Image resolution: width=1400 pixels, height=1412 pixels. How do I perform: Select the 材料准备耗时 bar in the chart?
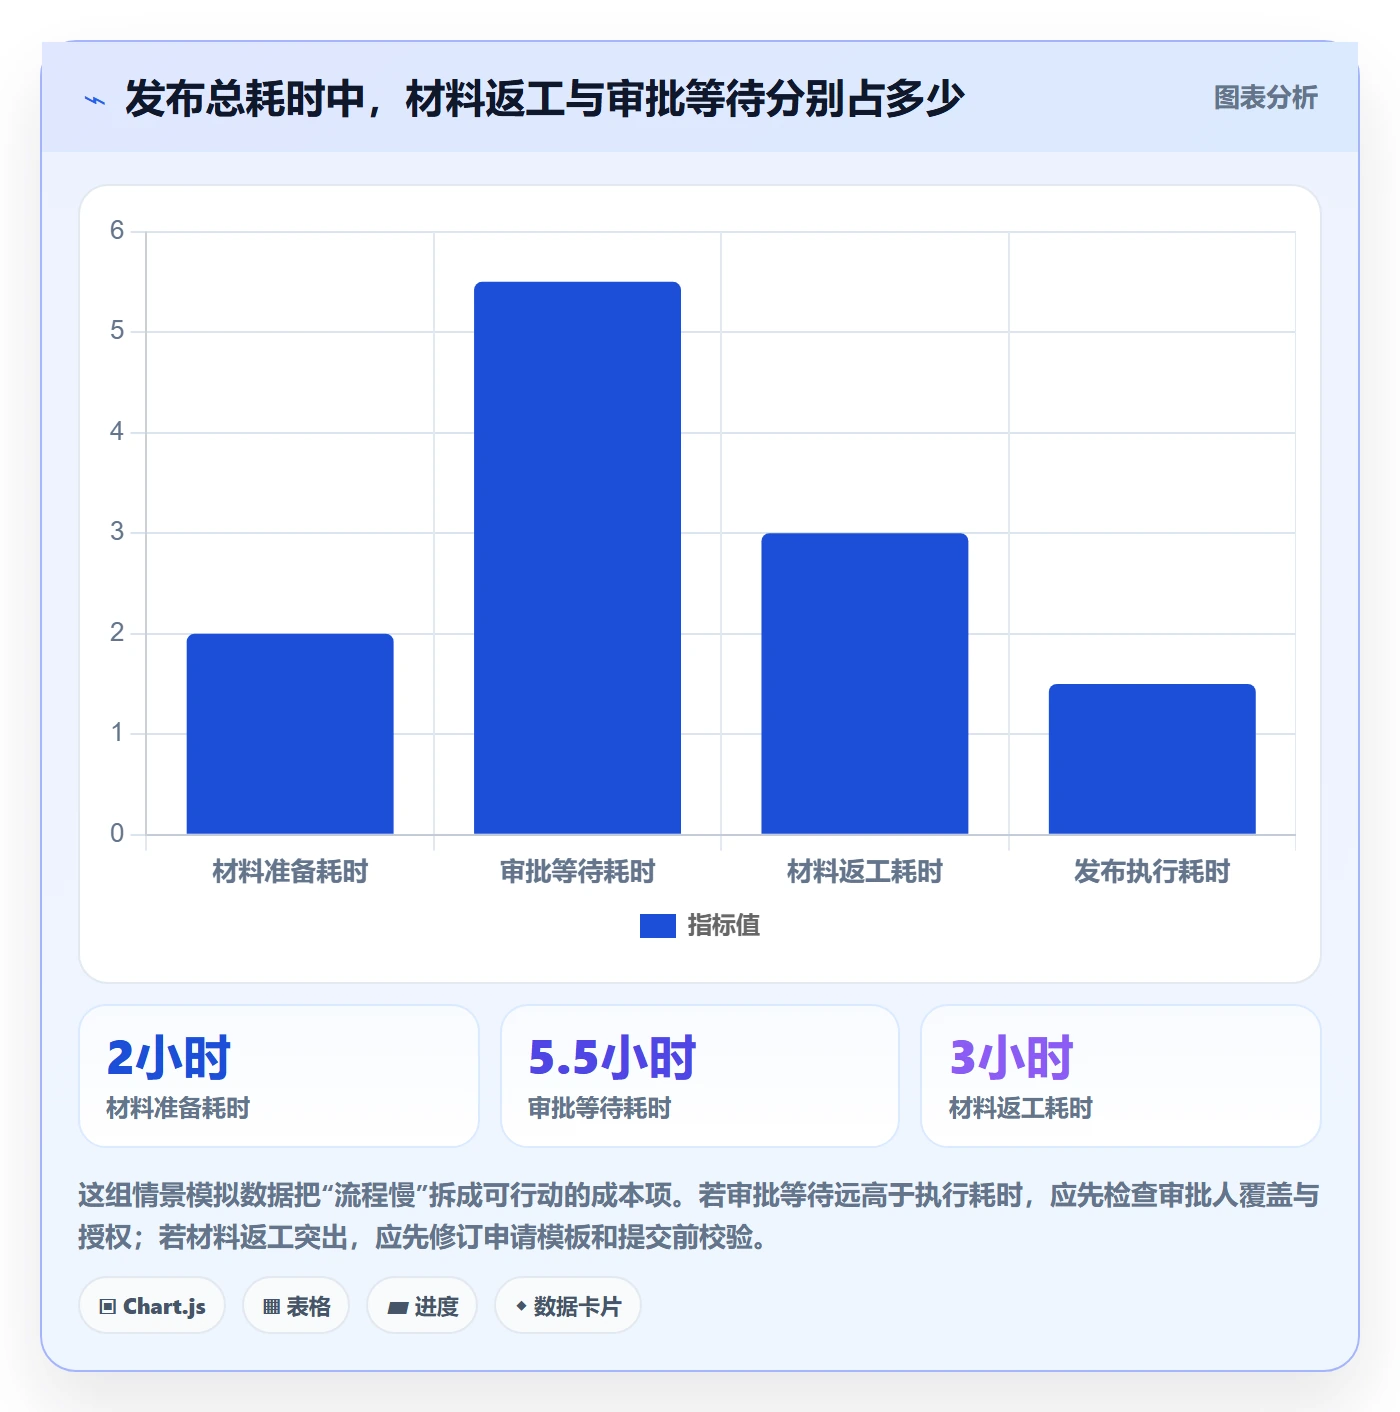coord(290,734)
